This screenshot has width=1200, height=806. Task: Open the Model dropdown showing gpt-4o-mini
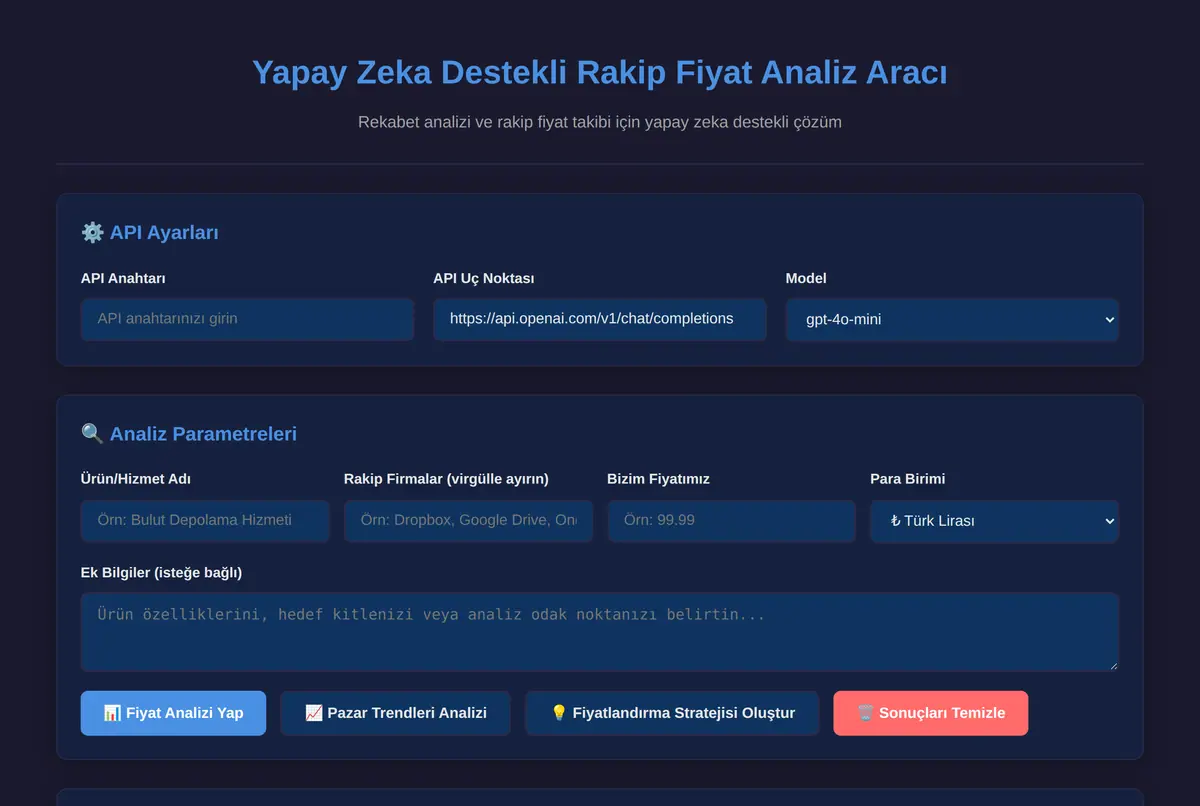pyautogui.click(x=952, y=320)
